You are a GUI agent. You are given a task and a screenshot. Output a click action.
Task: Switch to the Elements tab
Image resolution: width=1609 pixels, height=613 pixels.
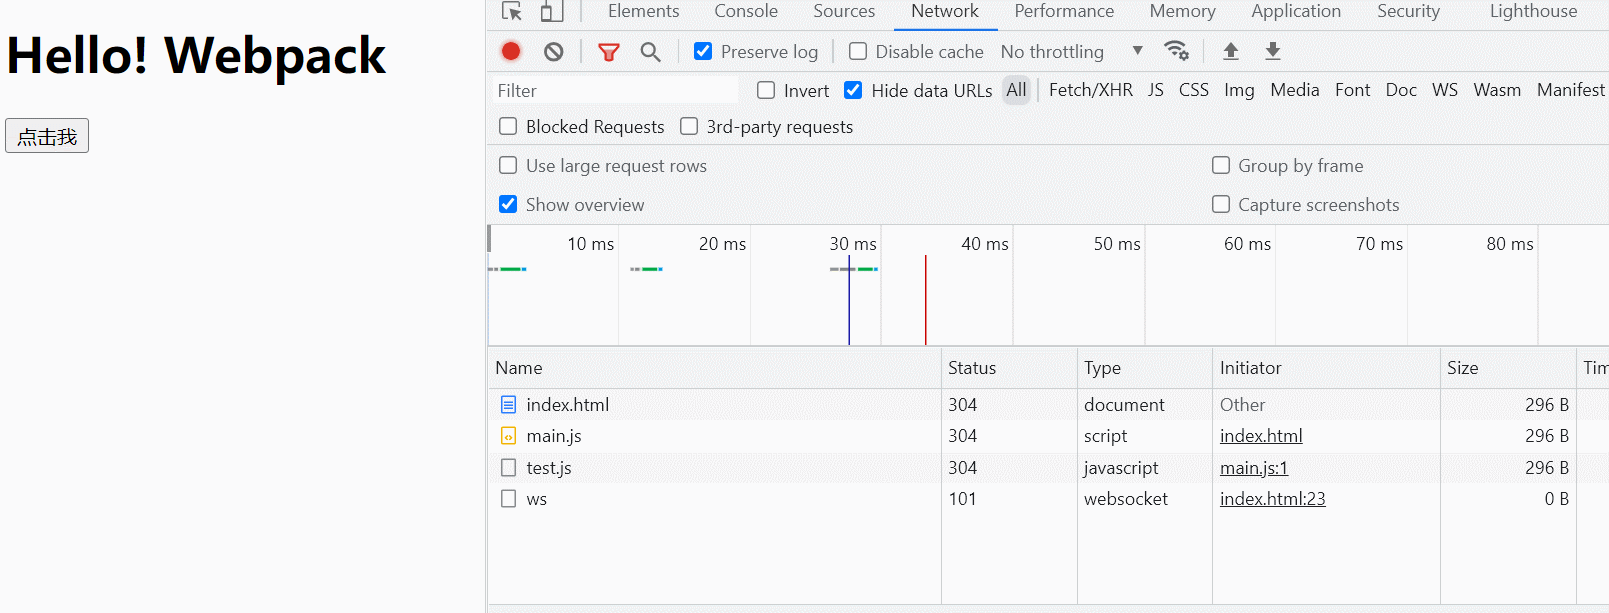644,11
